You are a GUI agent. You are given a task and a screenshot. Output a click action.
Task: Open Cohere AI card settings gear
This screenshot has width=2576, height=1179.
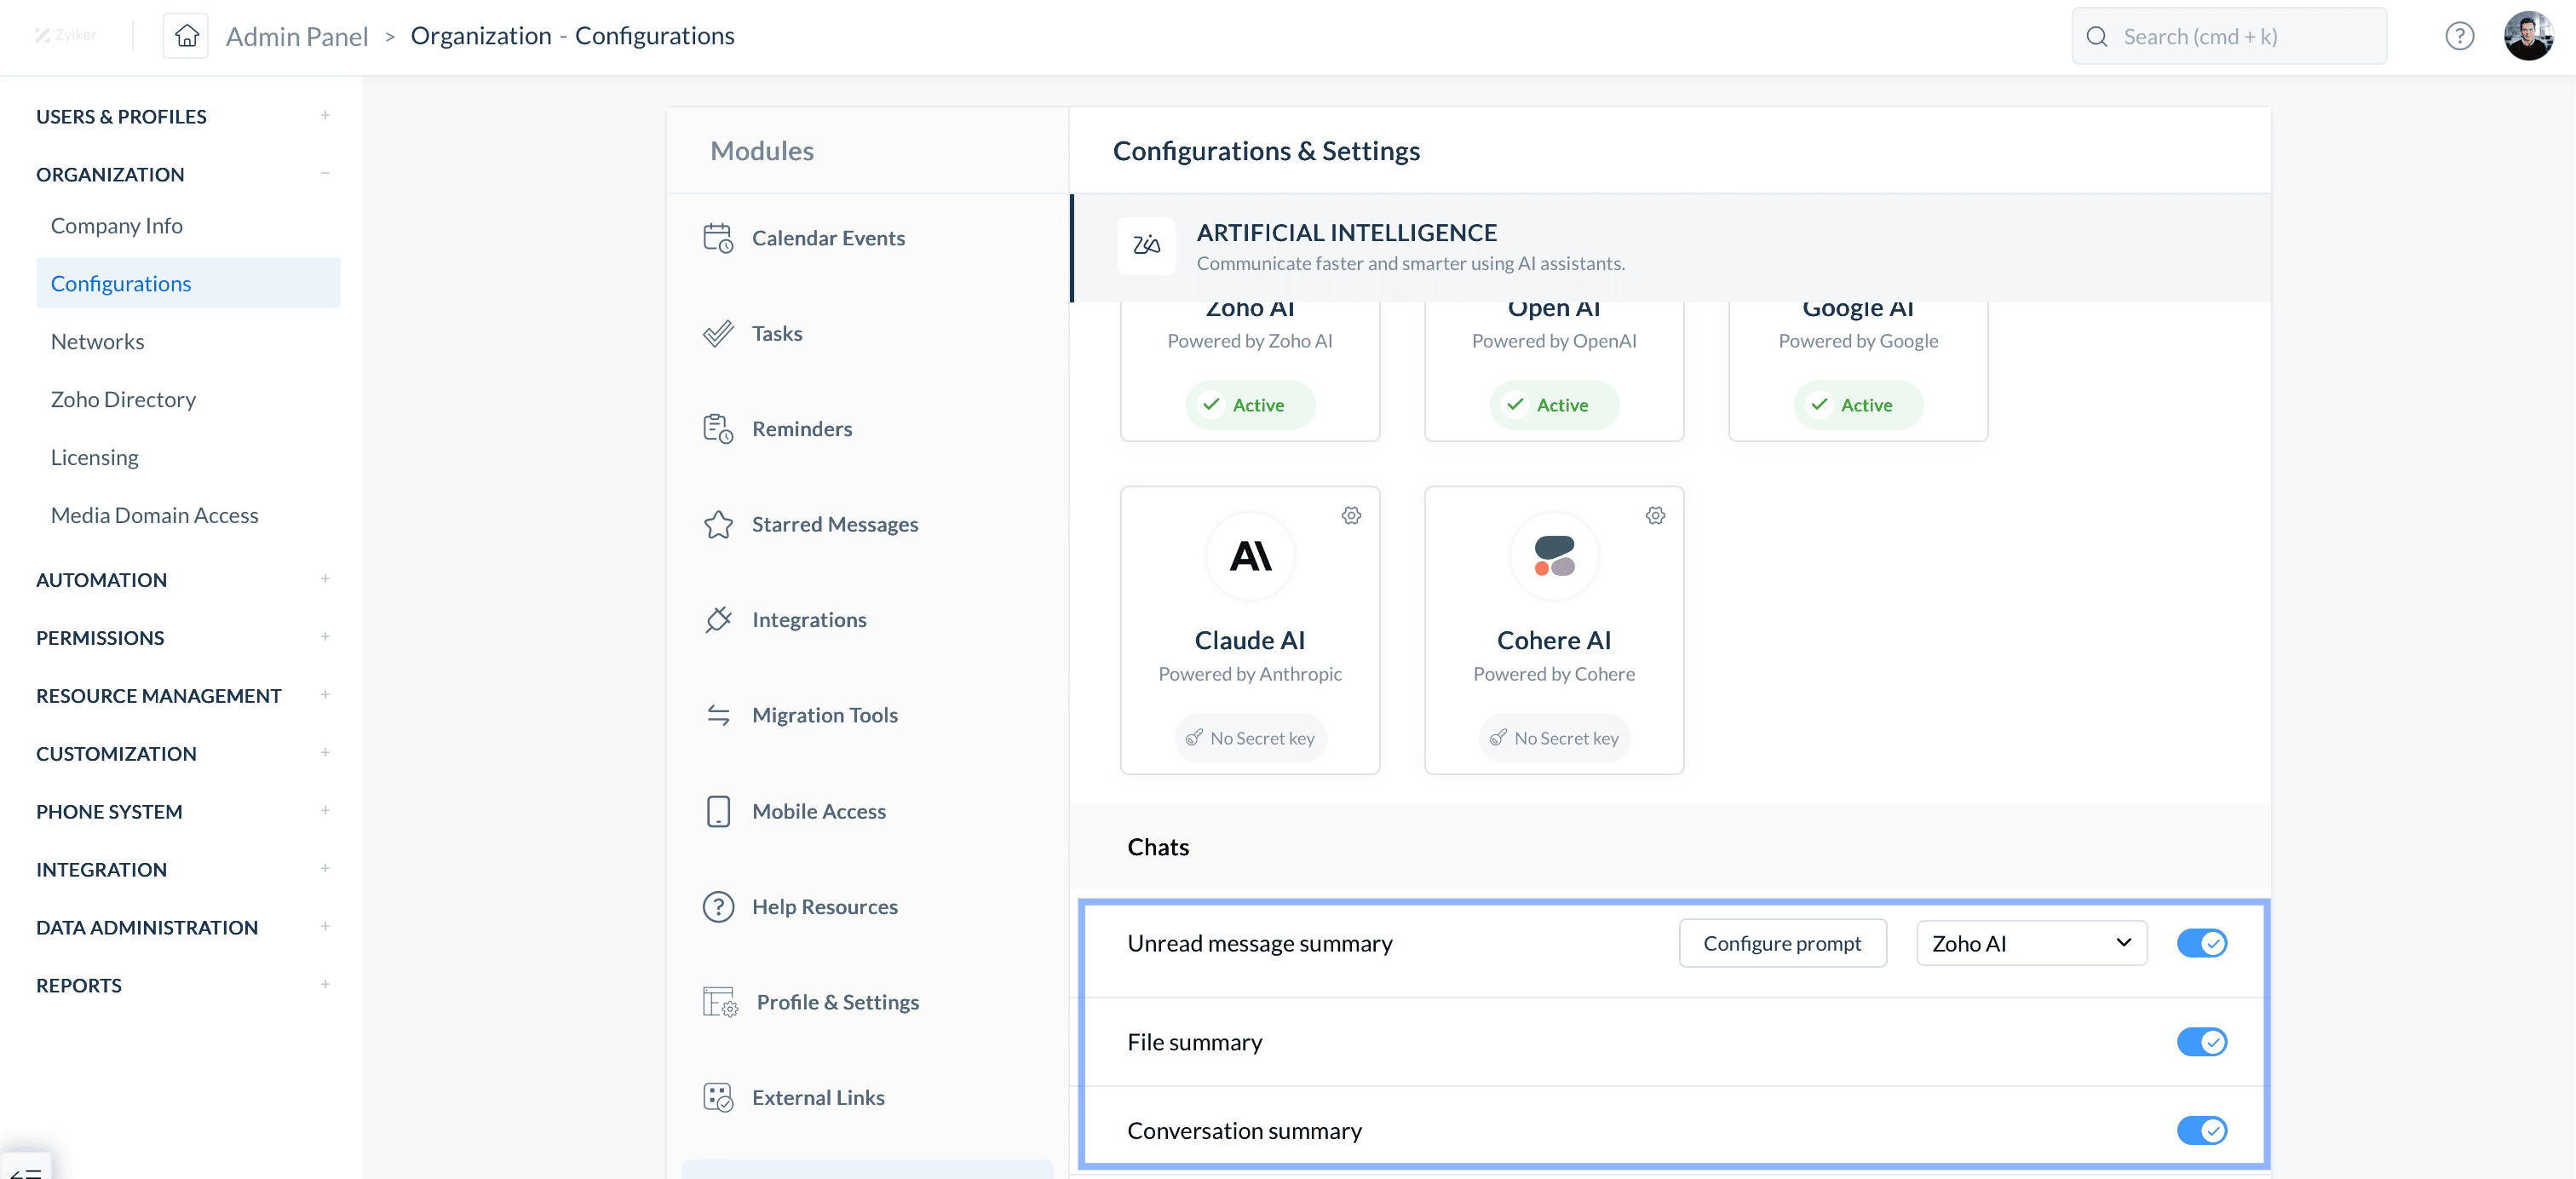[x=1655, y=516]
